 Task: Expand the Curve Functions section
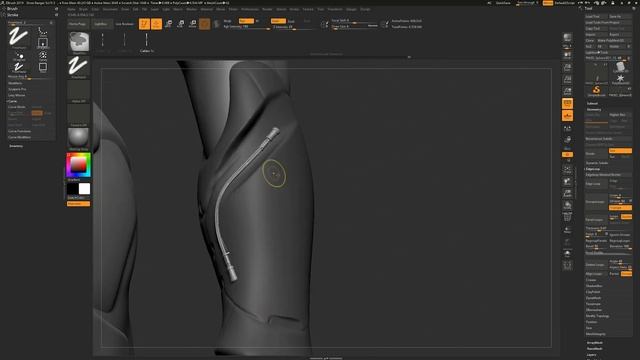(20, 131)
